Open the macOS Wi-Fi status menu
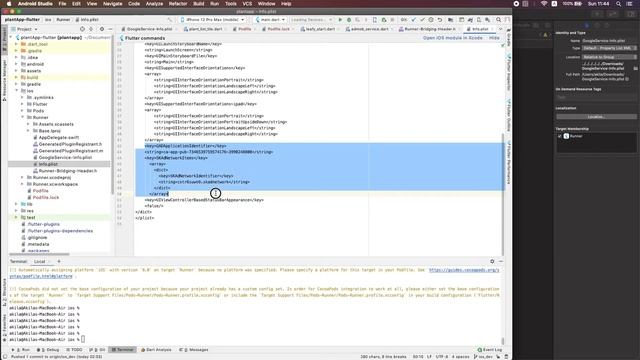 (544, 4)
